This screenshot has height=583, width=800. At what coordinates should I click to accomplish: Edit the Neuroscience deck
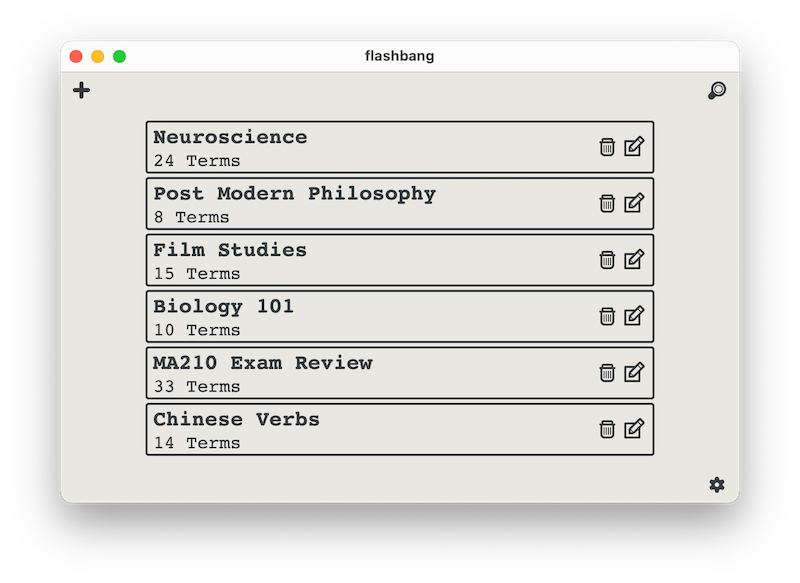point(634,147)
